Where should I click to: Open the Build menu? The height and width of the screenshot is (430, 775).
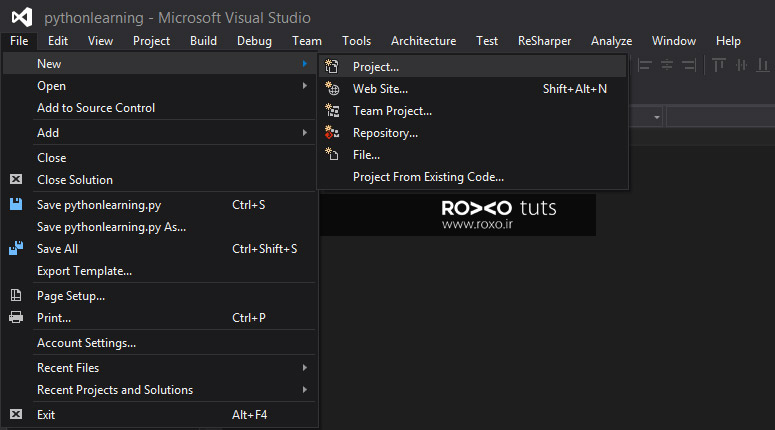pyautogui.click(x=203, y=41)
